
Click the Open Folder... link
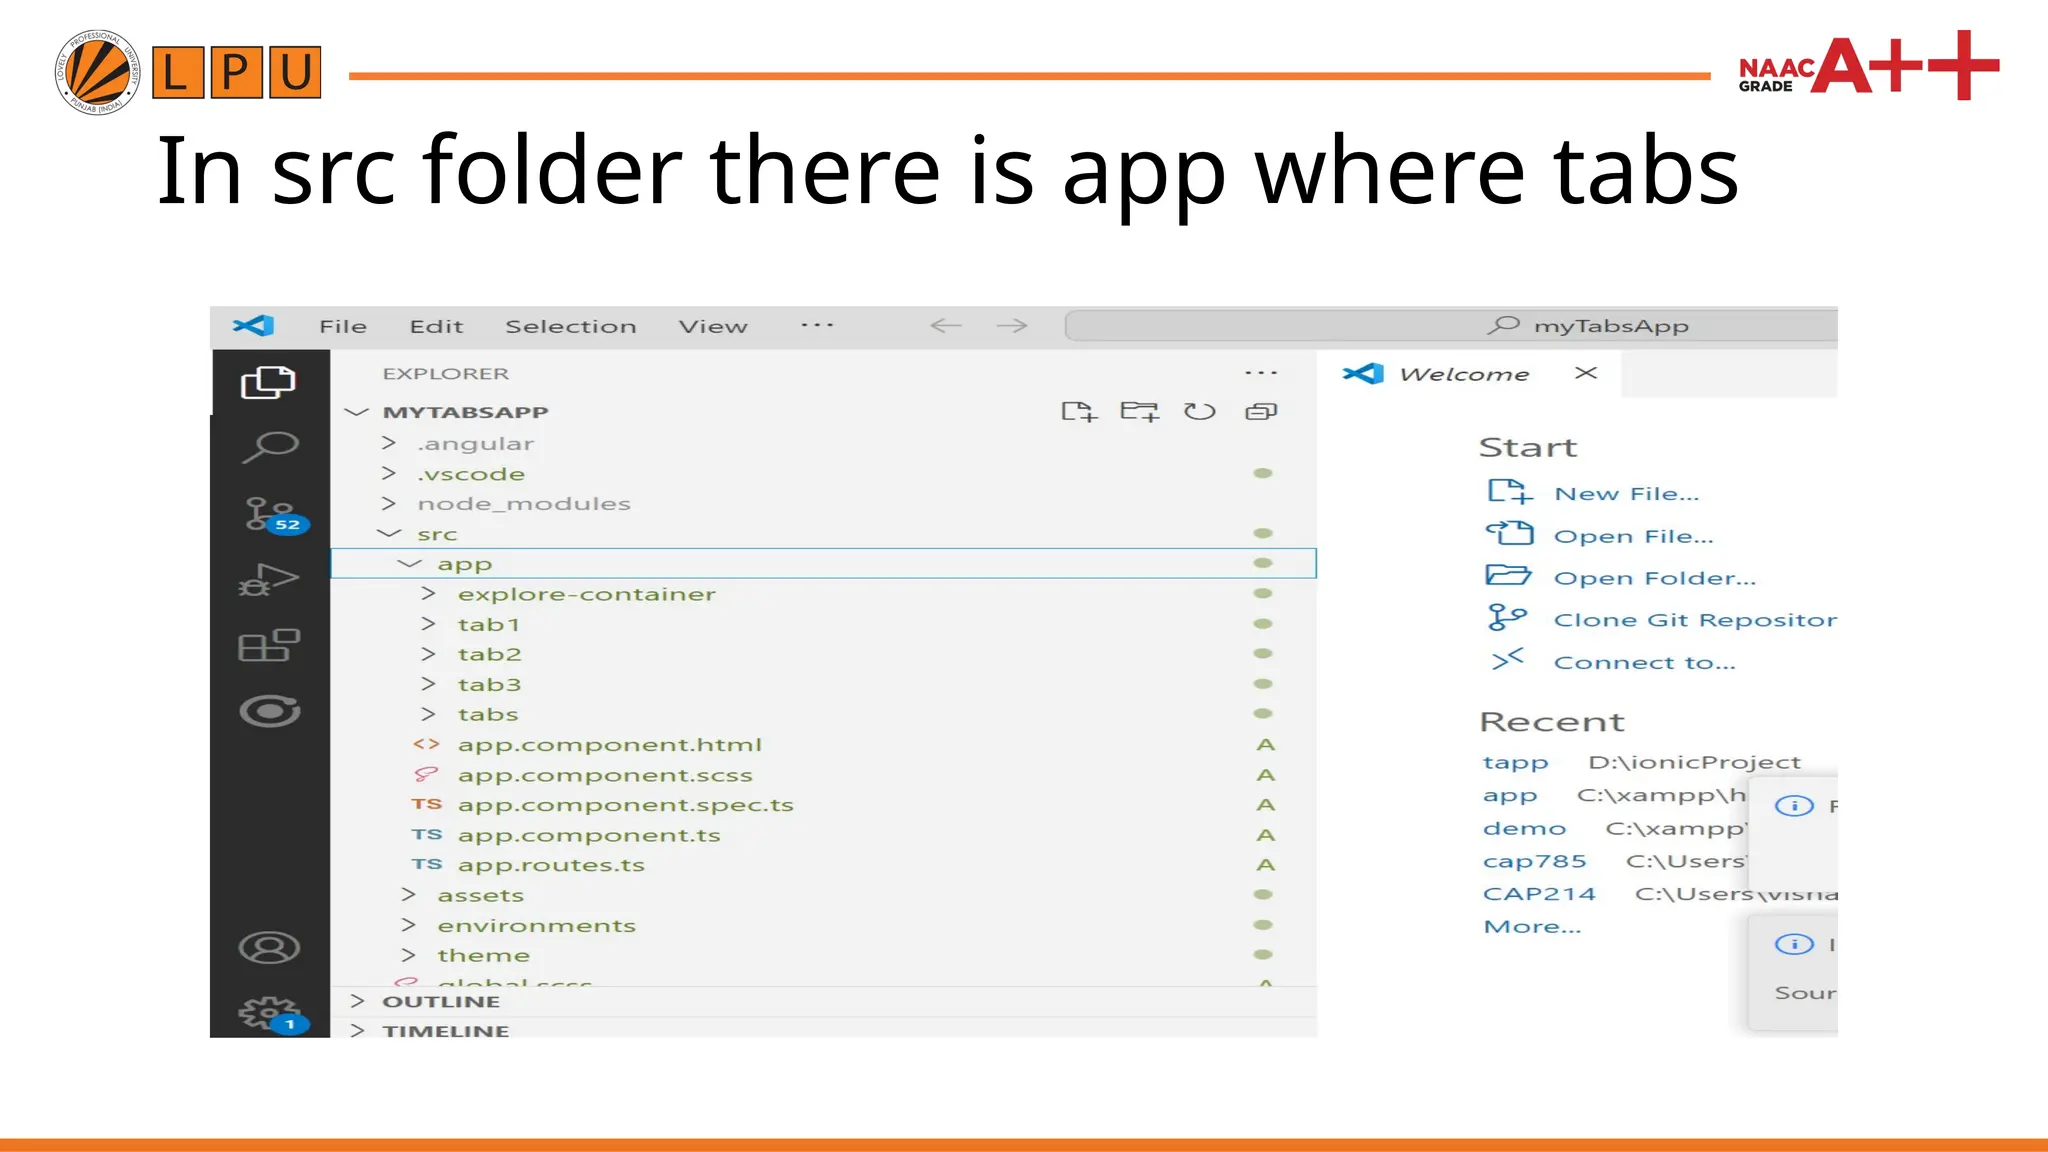tap(1654, 578)
